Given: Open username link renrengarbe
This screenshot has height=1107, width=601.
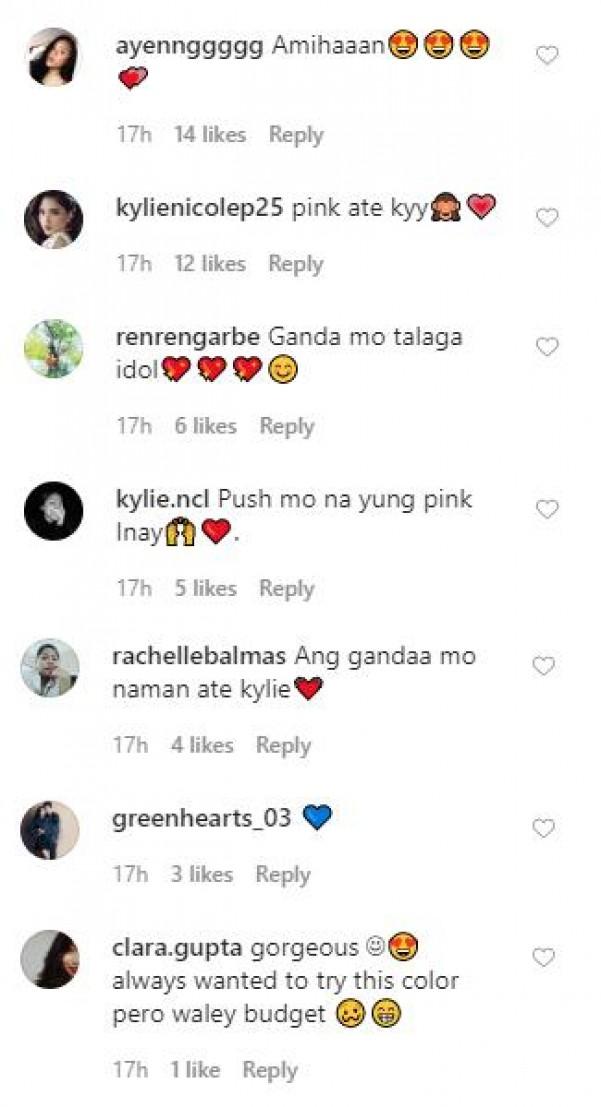Looking at the screenshot, I should 188,337.
